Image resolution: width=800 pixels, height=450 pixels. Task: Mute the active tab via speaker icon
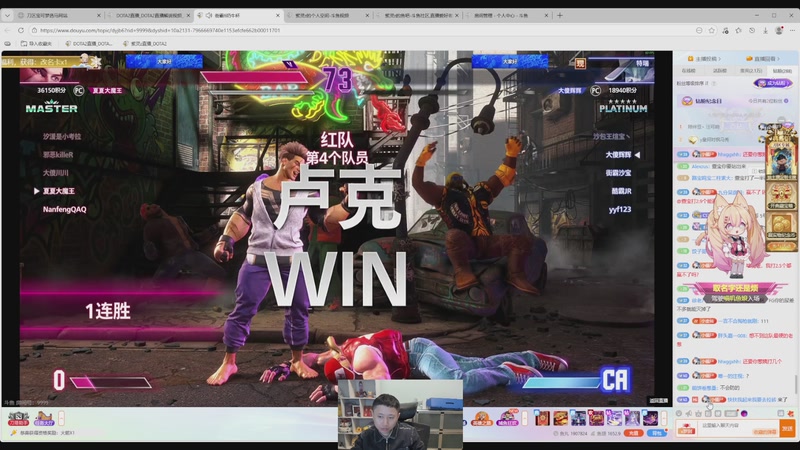(x=209, y=15)
